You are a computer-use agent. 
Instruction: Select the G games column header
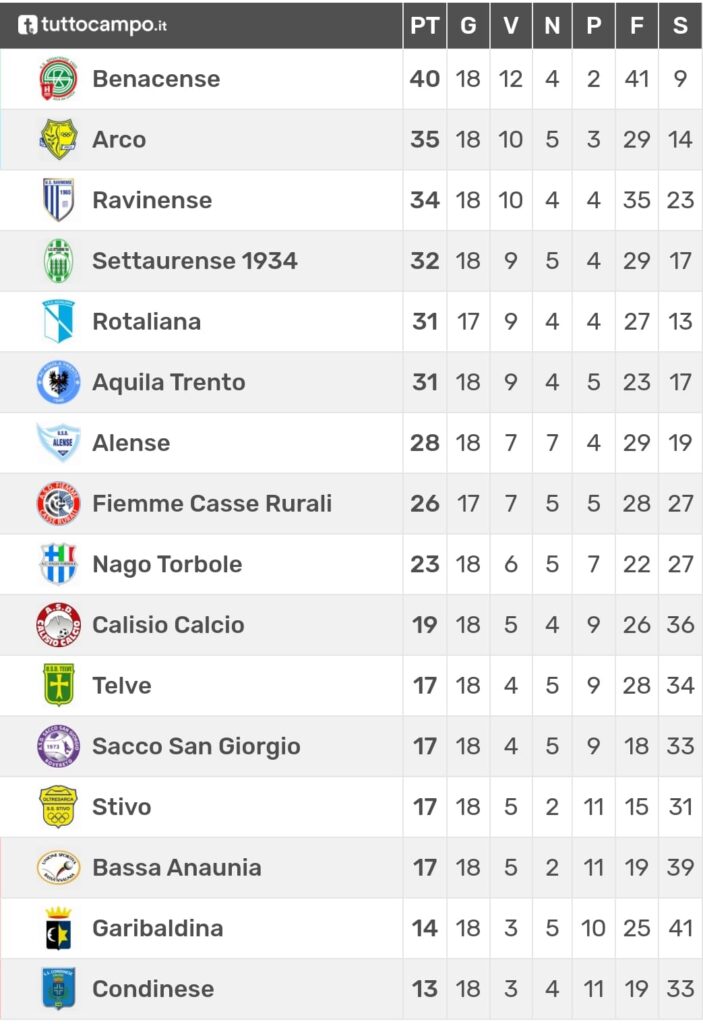468,25
